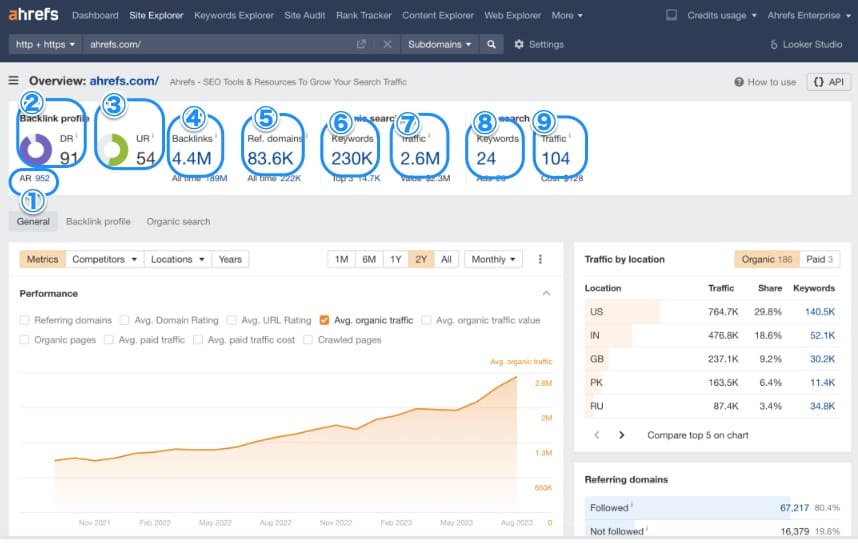Click the next arrow under traffic table
This screenshot has width=858, height=543.
point(621,435)
